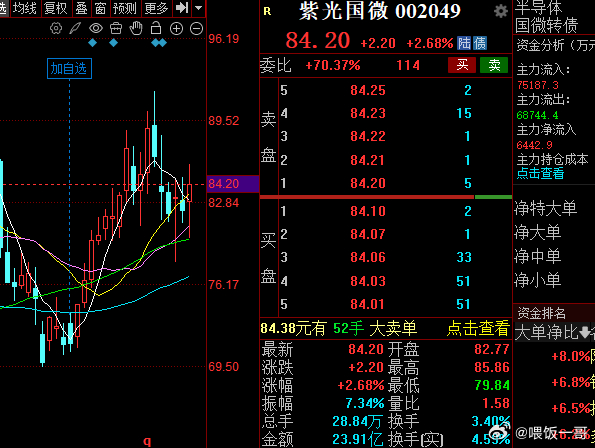The width and height of the screenshot is (595, 448).
Task: Zoom out with the minus icon
Action: coord(196,29)
